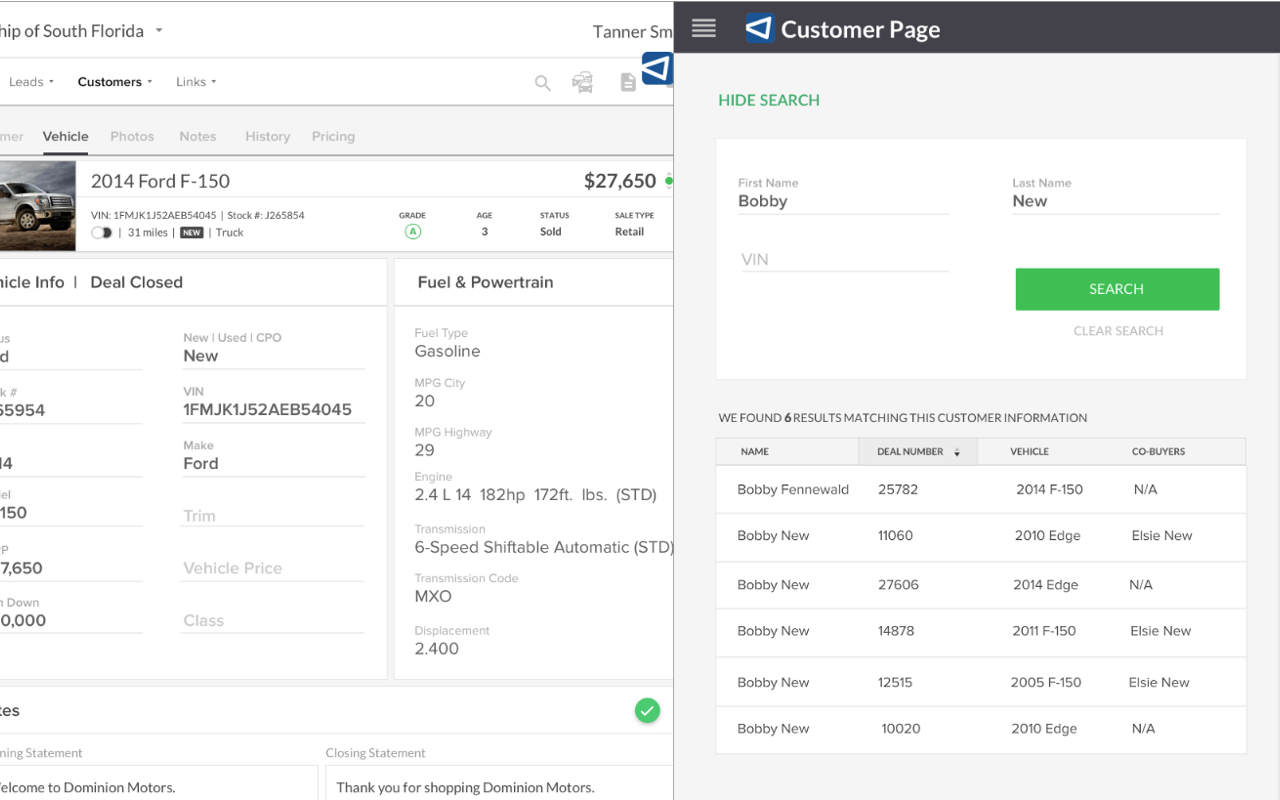This screenshot has height=800, width=1280.
Task: Expand the Links dropdown menu
Action: [196, 82]
